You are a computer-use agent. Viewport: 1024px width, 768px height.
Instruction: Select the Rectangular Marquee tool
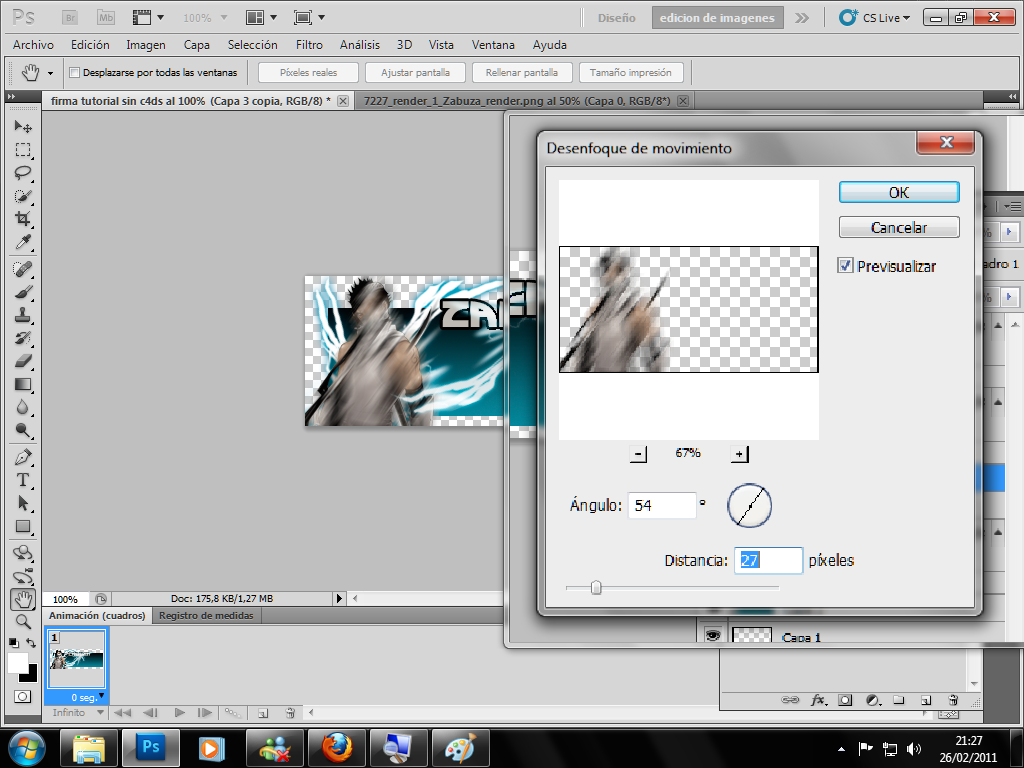[23, 150]
